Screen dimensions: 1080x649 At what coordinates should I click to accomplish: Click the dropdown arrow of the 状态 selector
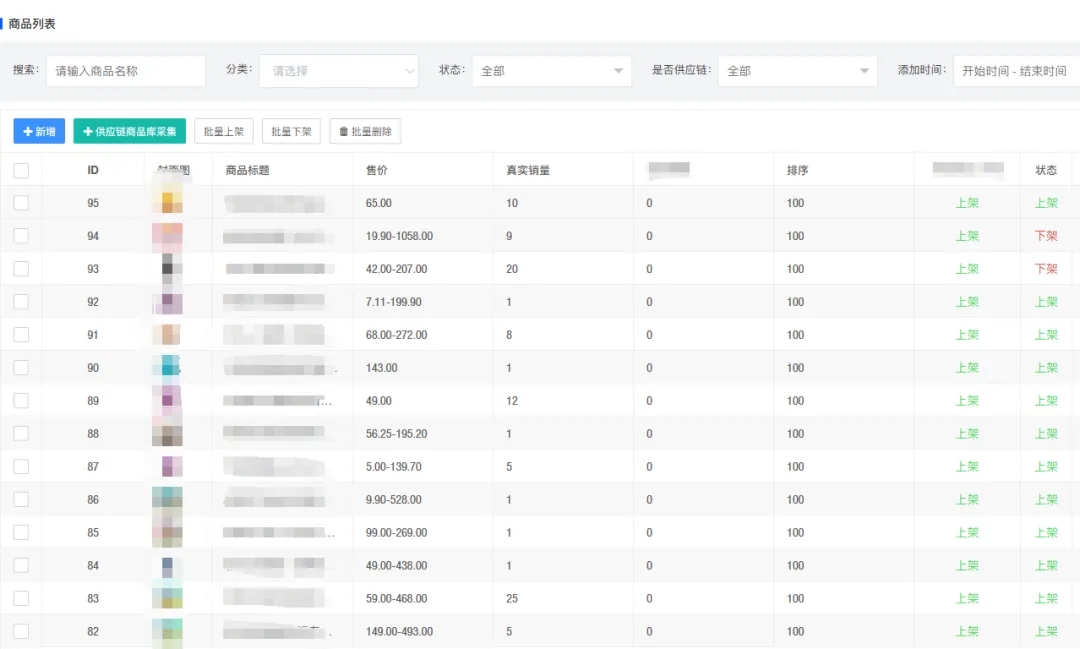pos(618,71)
